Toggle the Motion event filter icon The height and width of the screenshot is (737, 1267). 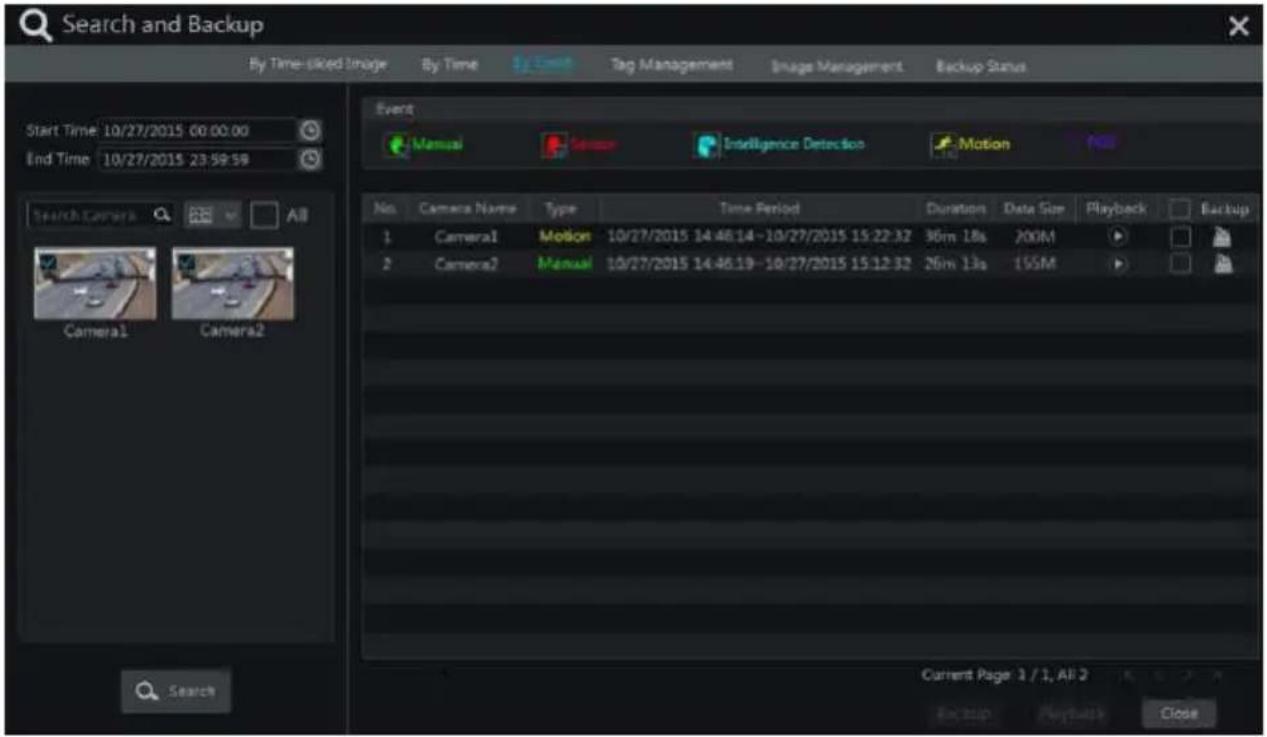click(x=943, y=145)
